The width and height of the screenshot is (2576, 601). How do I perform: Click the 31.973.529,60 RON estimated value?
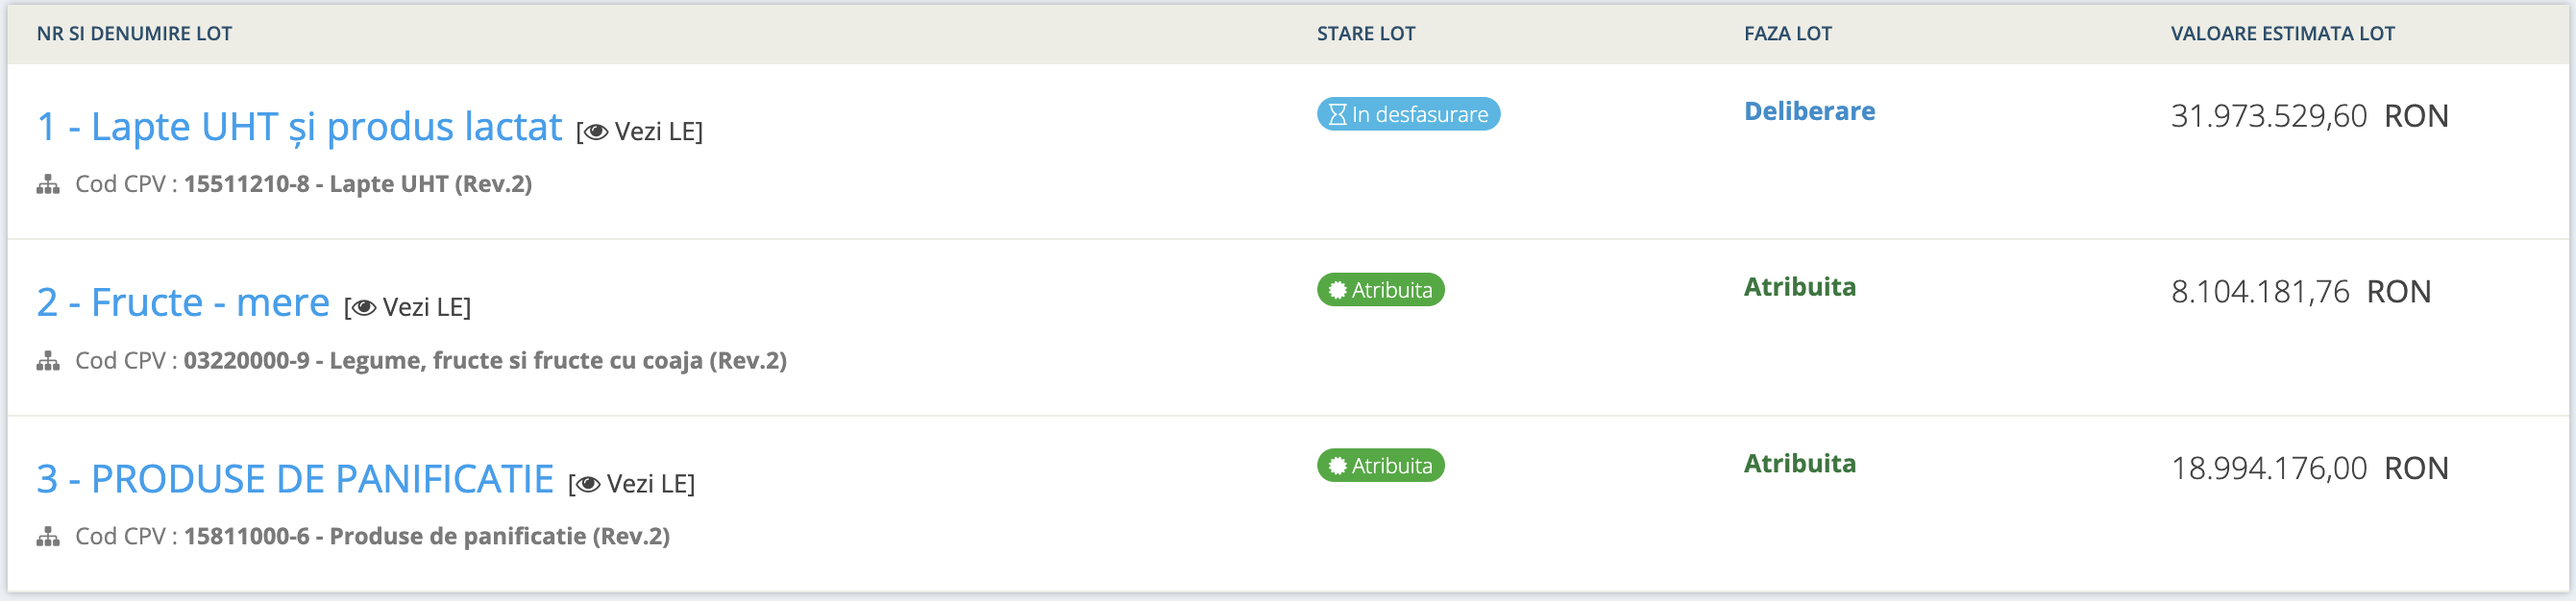point(2308,116)
